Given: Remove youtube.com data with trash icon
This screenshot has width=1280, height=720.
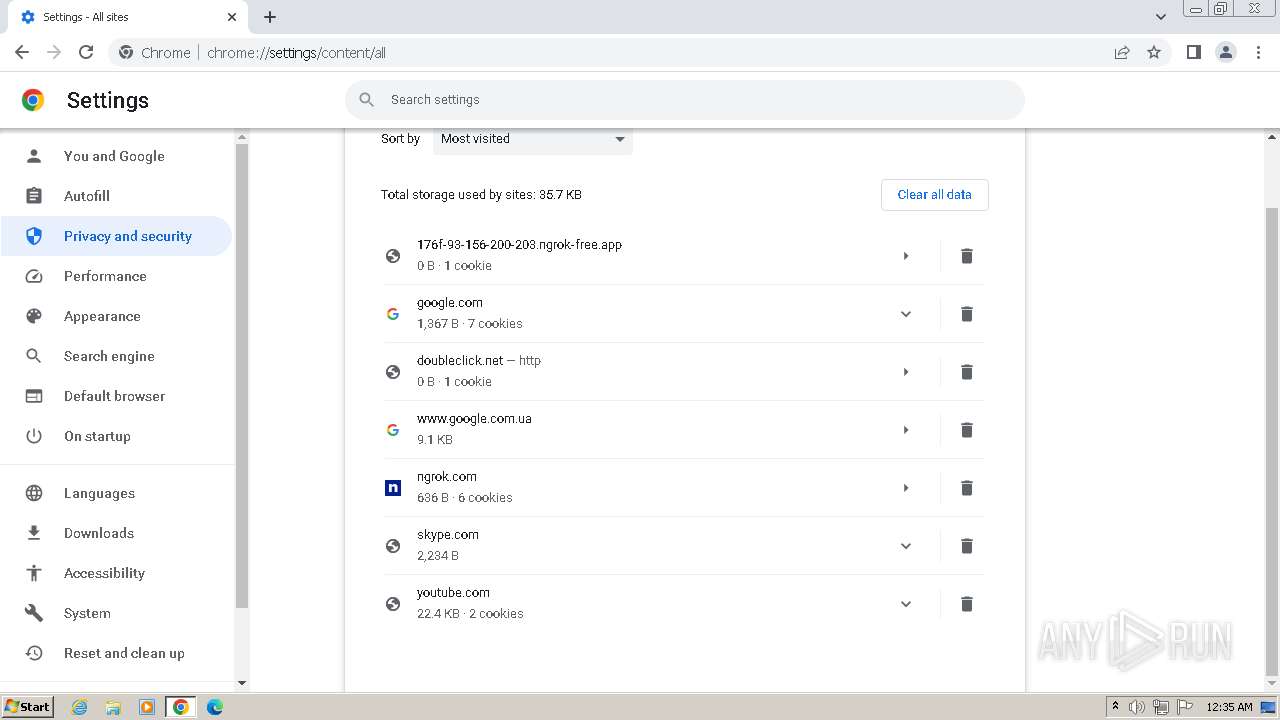Looking at the screenshot, I should (x=966, y=604).
